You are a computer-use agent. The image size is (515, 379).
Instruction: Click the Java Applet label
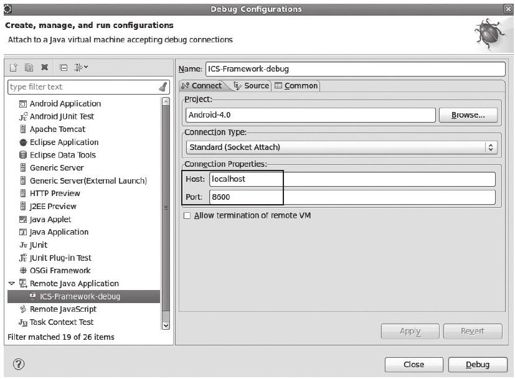coord(50,219)
